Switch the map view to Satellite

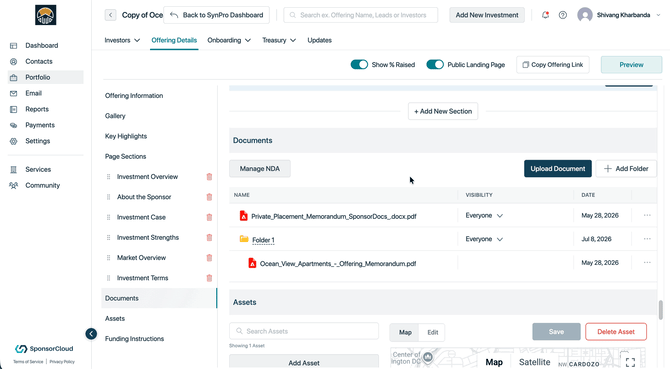[534, 362]
